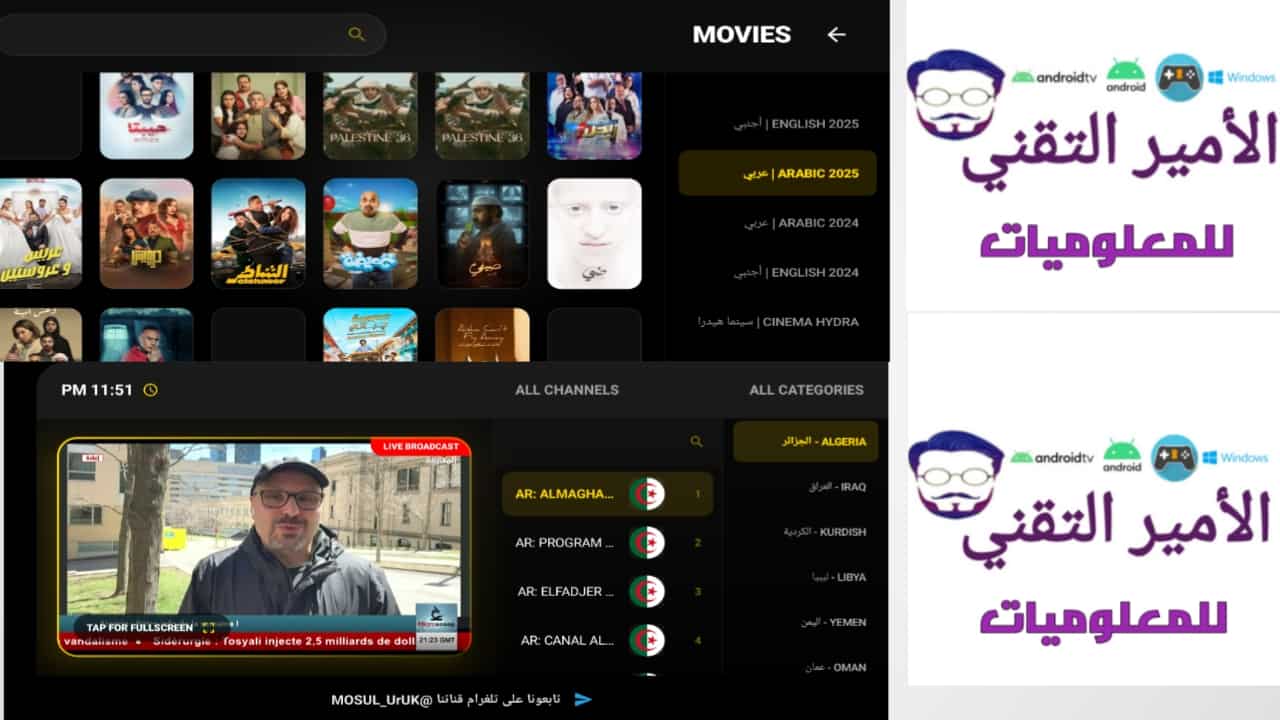Open the channel search magnifier icon
The width and height of the screenshot is (1280, 720).
pyautogui.click(x=697, y=441)
